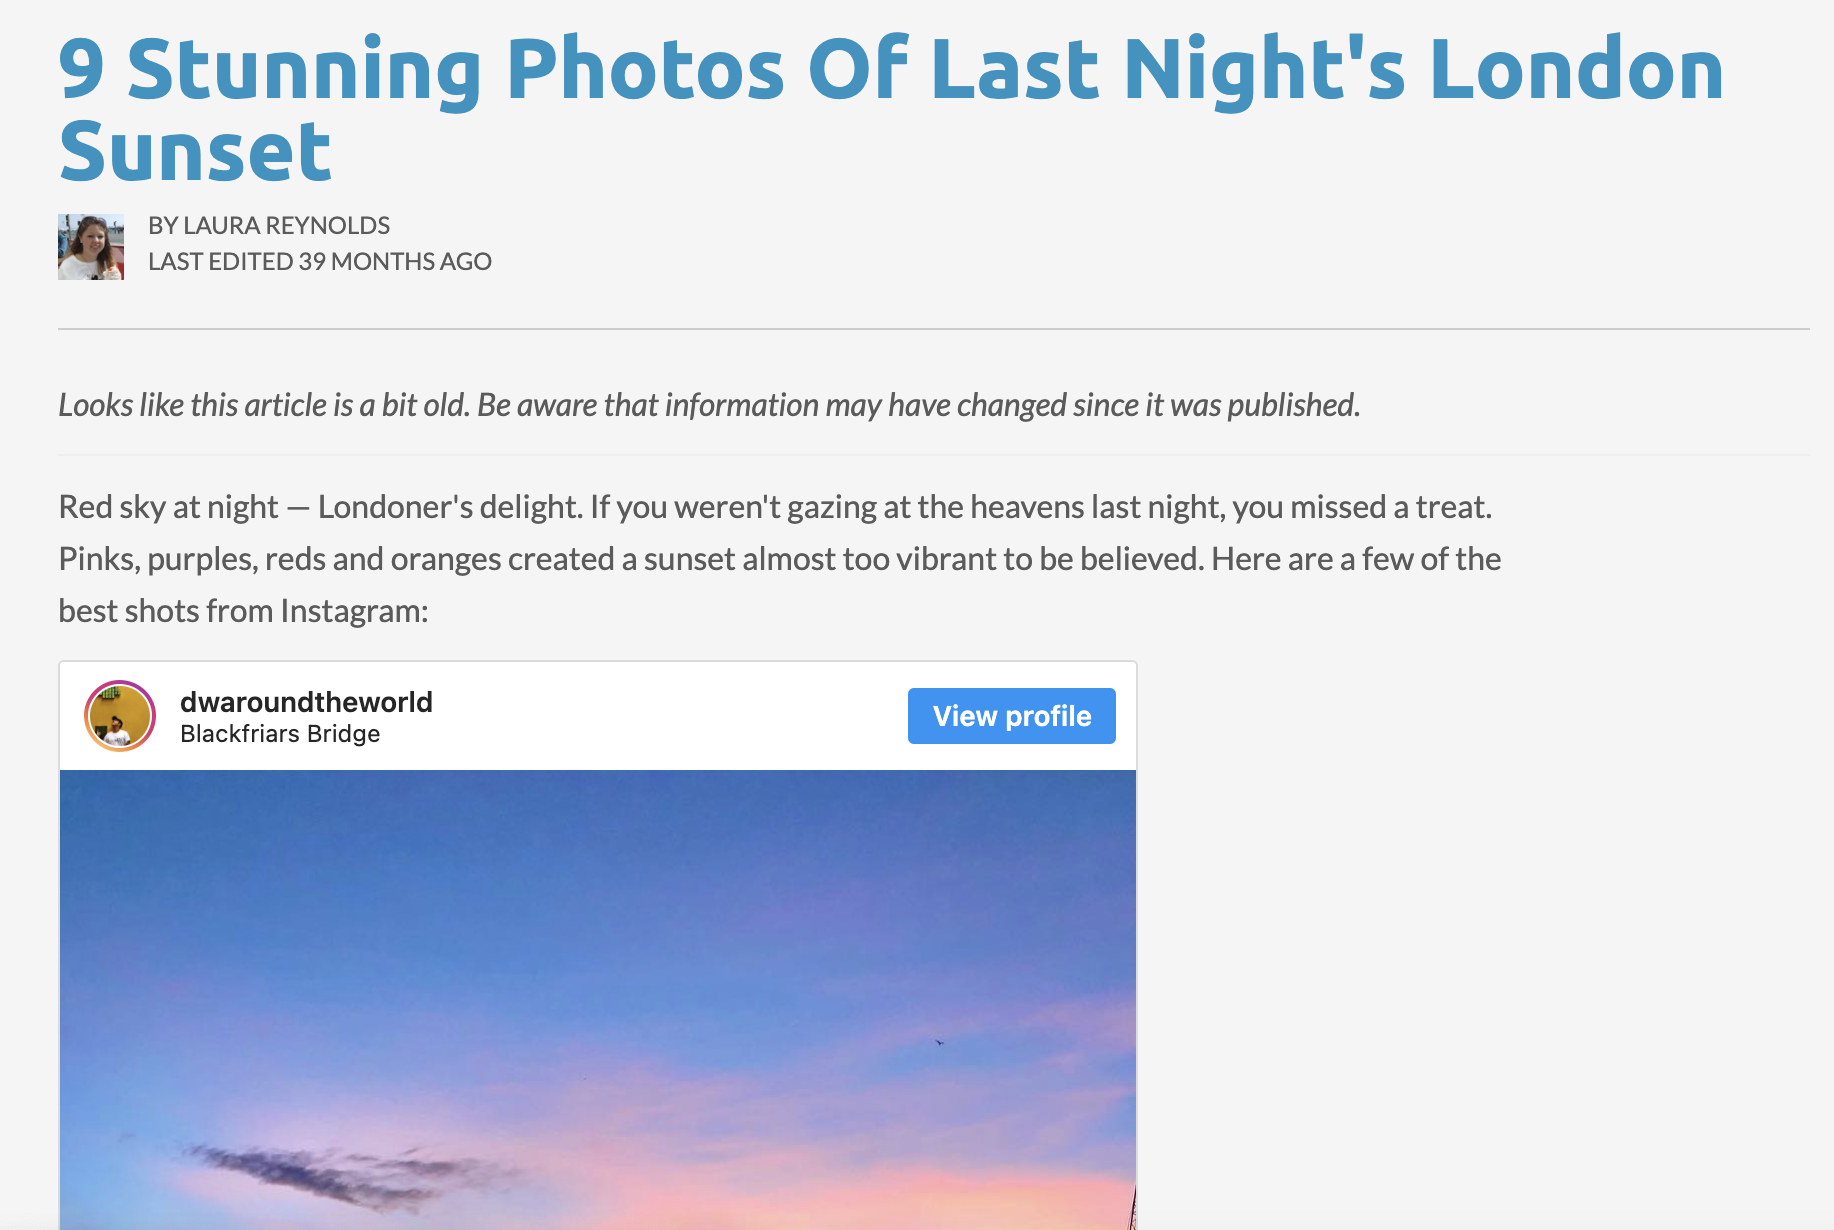Click the Laura Reynolds author avatar

(x=91, y=247)
